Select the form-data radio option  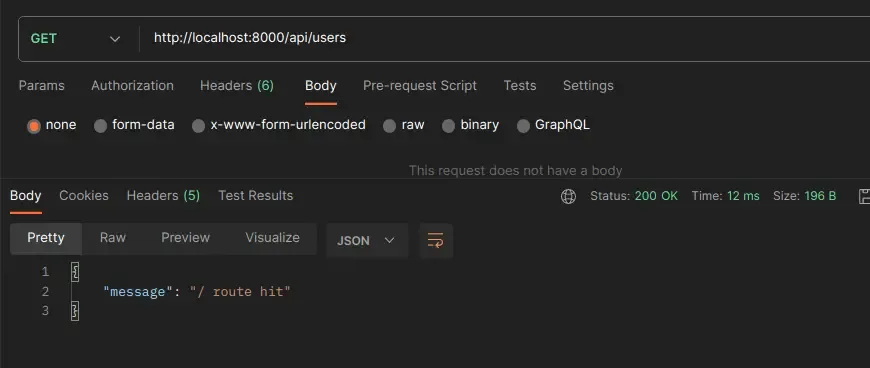[x=100, y=126]
